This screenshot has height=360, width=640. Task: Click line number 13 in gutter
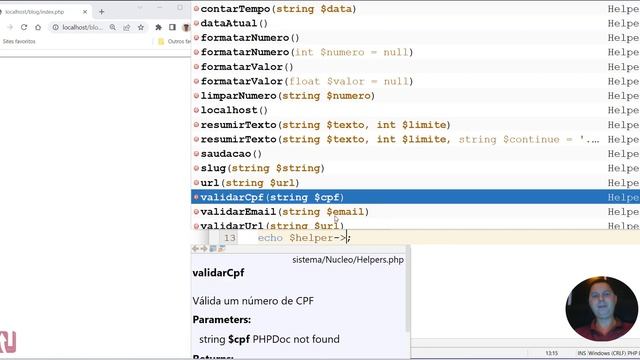click(x=230, y=238)
